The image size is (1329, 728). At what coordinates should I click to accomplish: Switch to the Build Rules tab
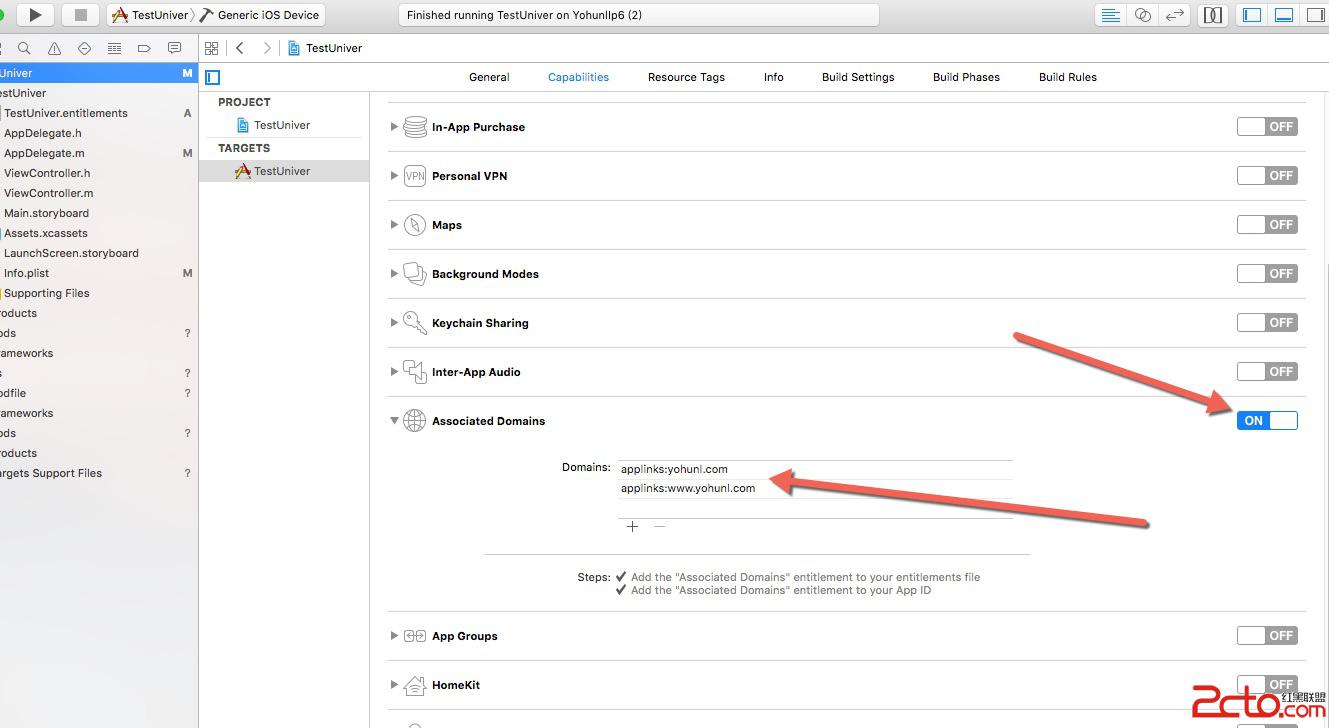pos(1068,77)
